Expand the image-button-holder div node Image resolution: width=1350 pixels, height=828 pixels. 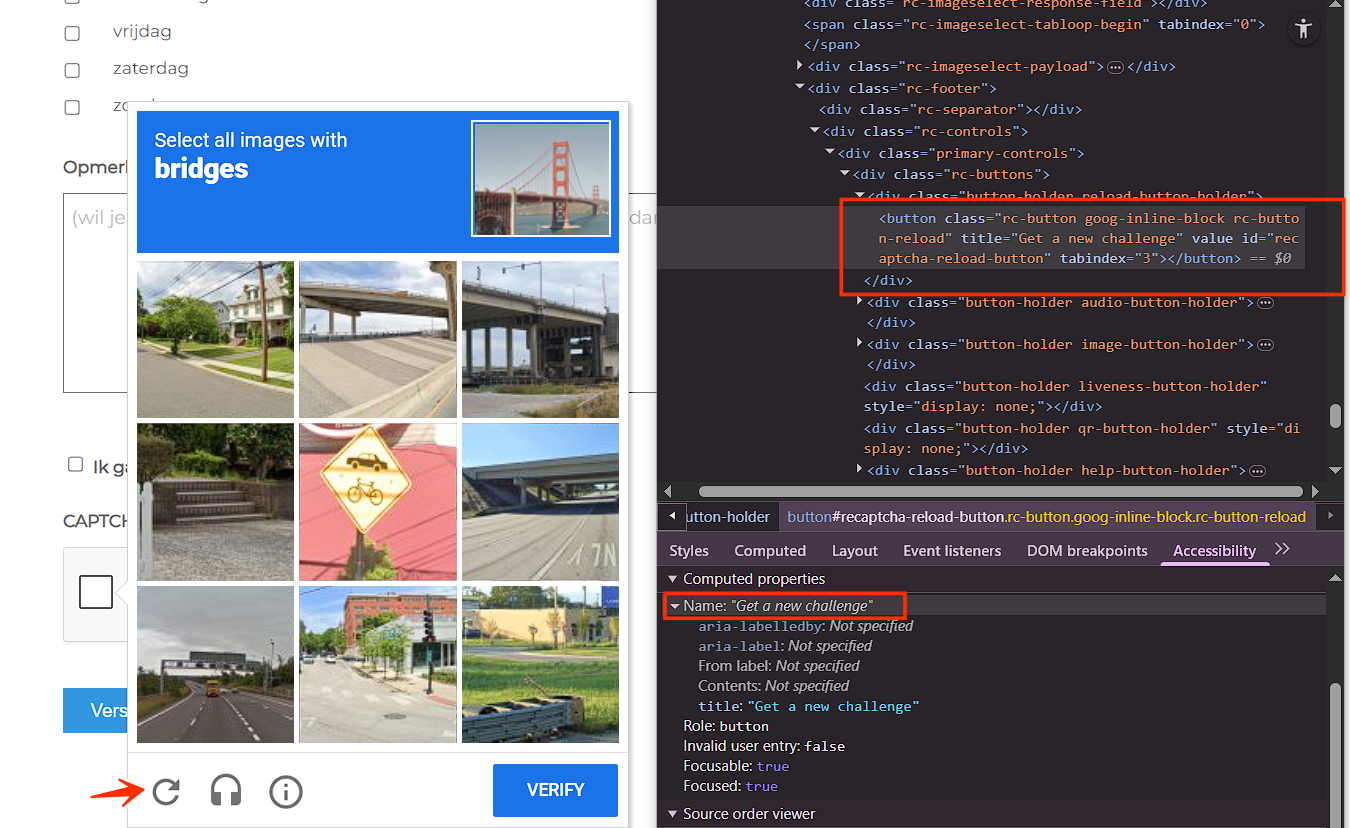(x=859, y=344)
